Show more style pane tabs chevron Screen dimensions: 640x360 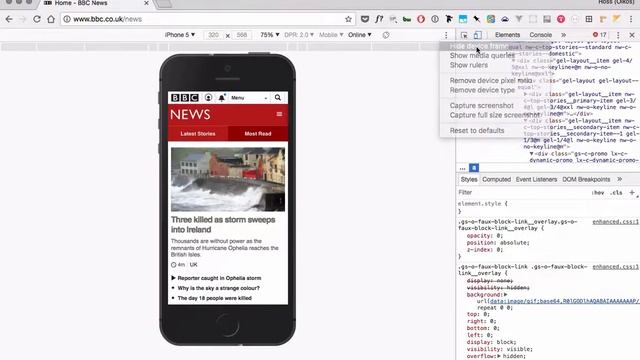[620, 180]
